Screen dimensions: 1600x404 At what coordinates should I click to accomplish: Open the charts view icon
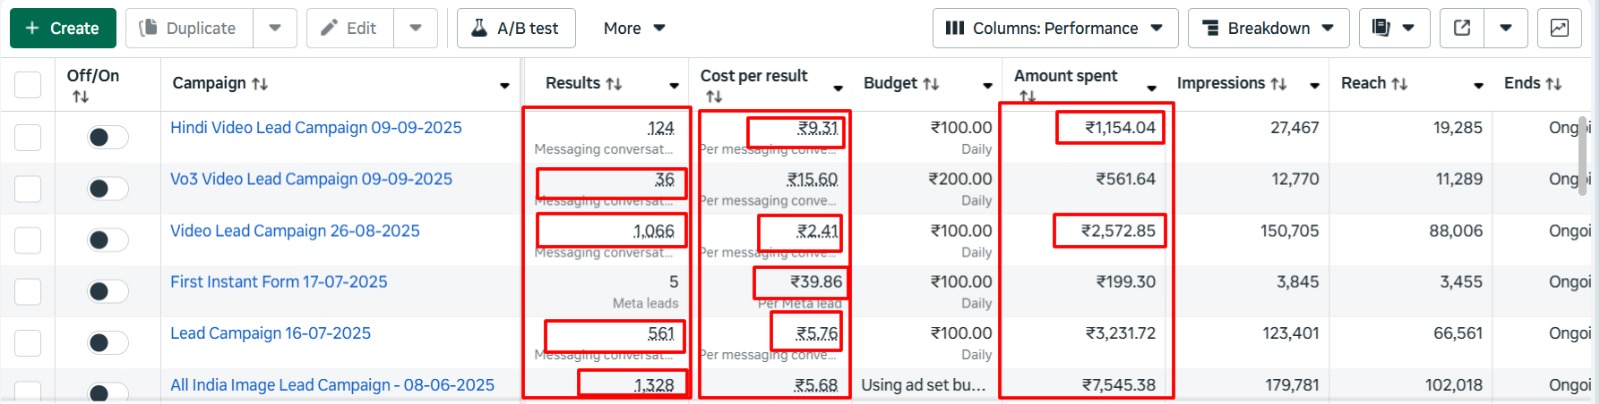[x=1559, y=28]
